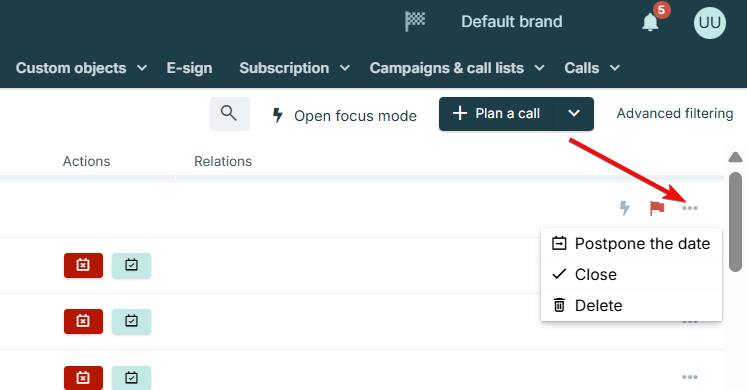Click red cancel-calendar button in second row
The height and width of the screenshot is (390, 747).
[83, 265]
